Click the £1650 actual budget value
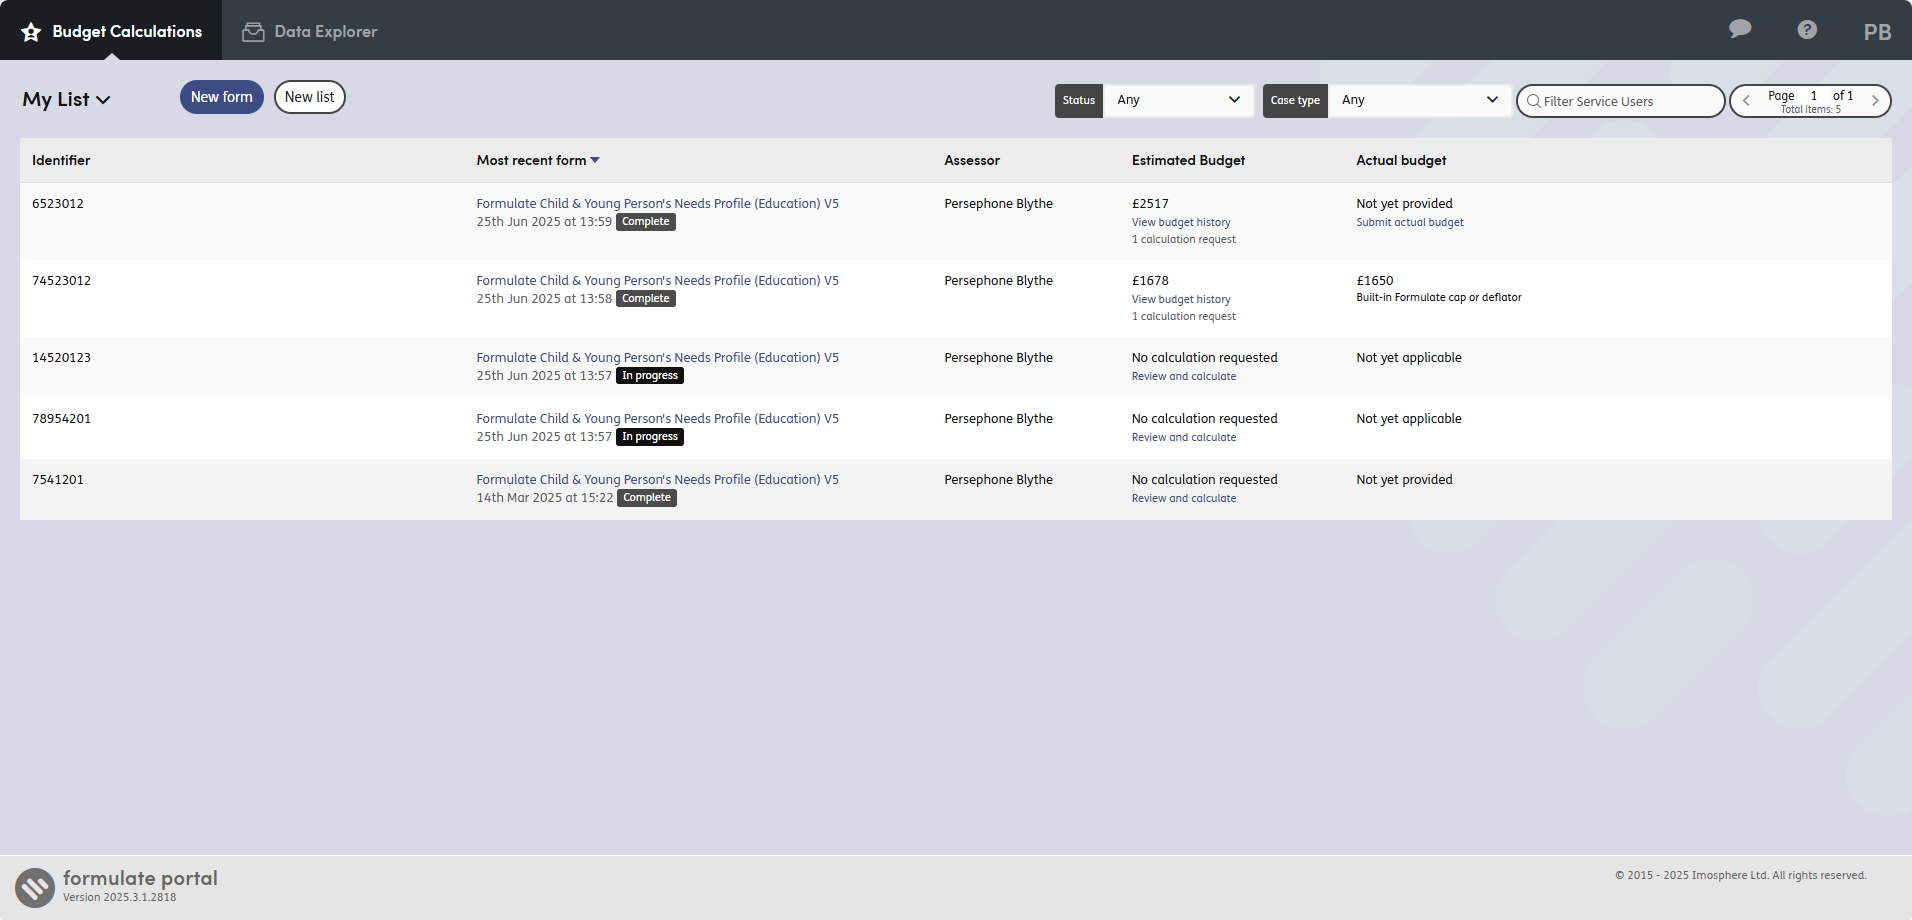The height and width of the screenshot is (920, 1912). pyautogui.click(x=1375, y=280)
